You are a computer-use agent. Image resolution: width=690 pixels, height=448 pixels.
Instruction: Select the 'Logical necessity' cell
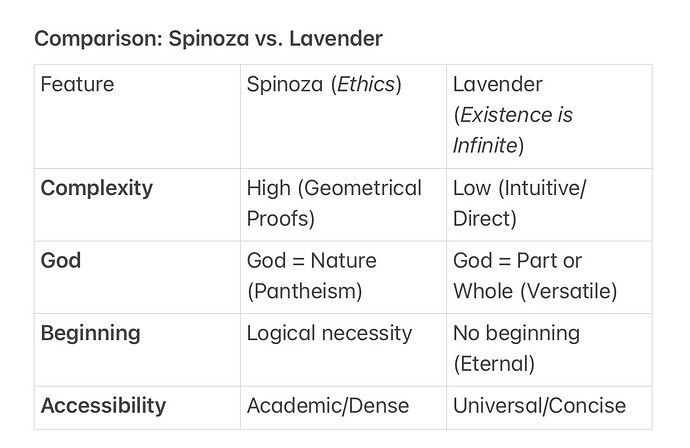329,333
